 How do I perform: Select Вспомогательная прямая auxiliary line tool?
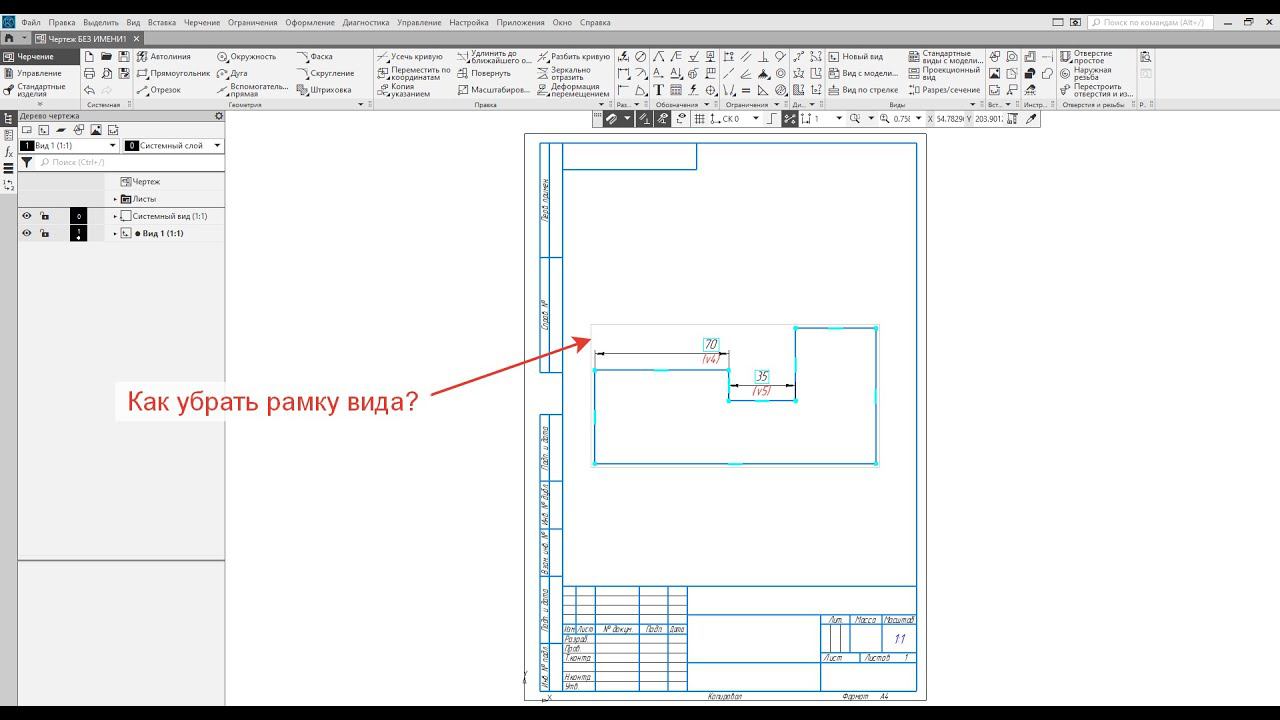(252, 90)
